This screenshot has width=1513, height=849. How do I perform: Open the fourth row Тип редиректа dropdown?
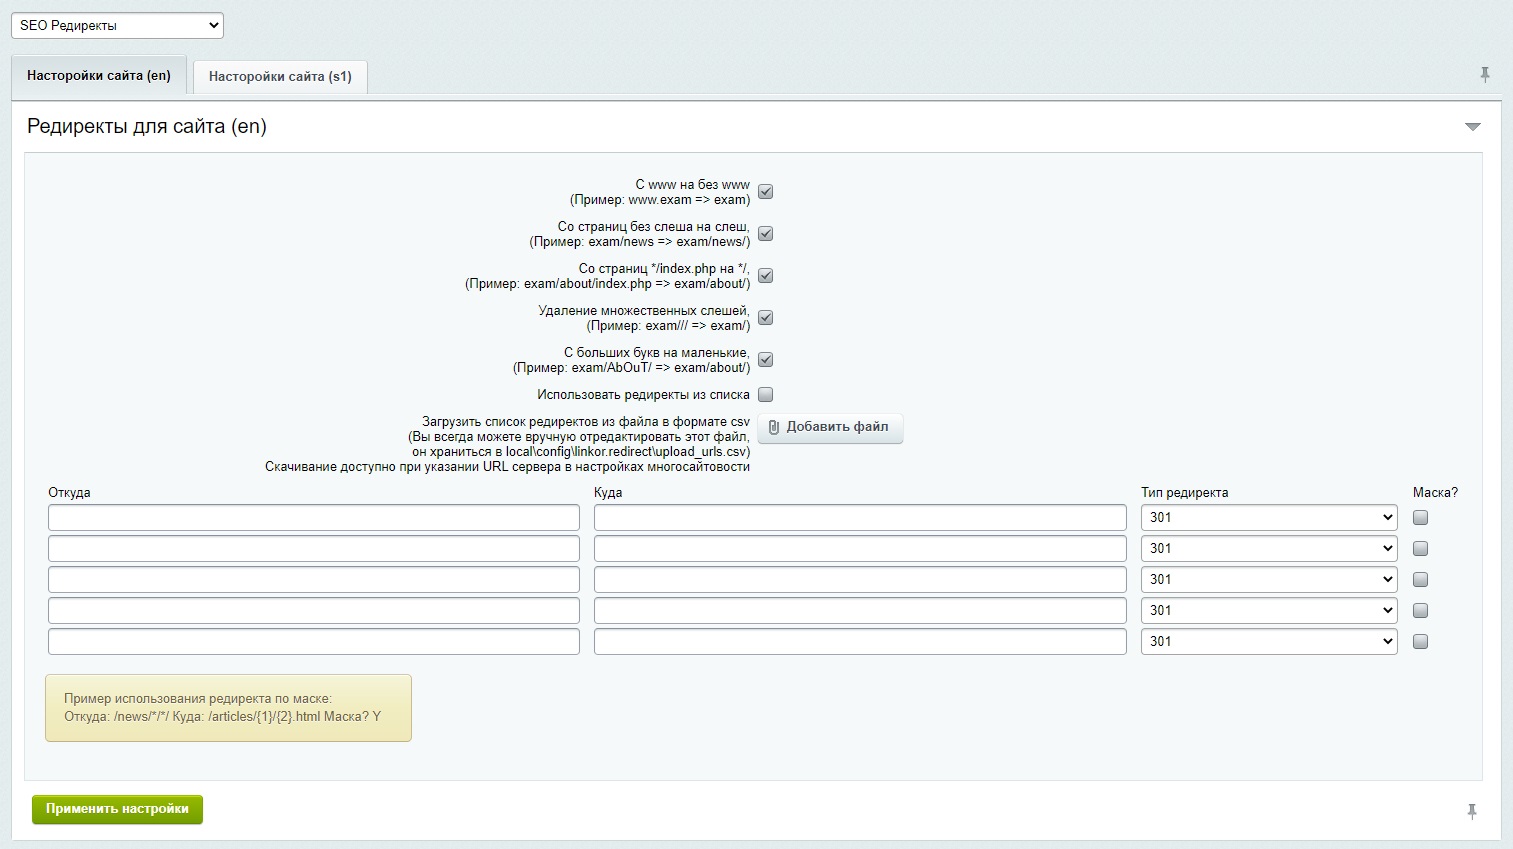[x=1269, y=610]
